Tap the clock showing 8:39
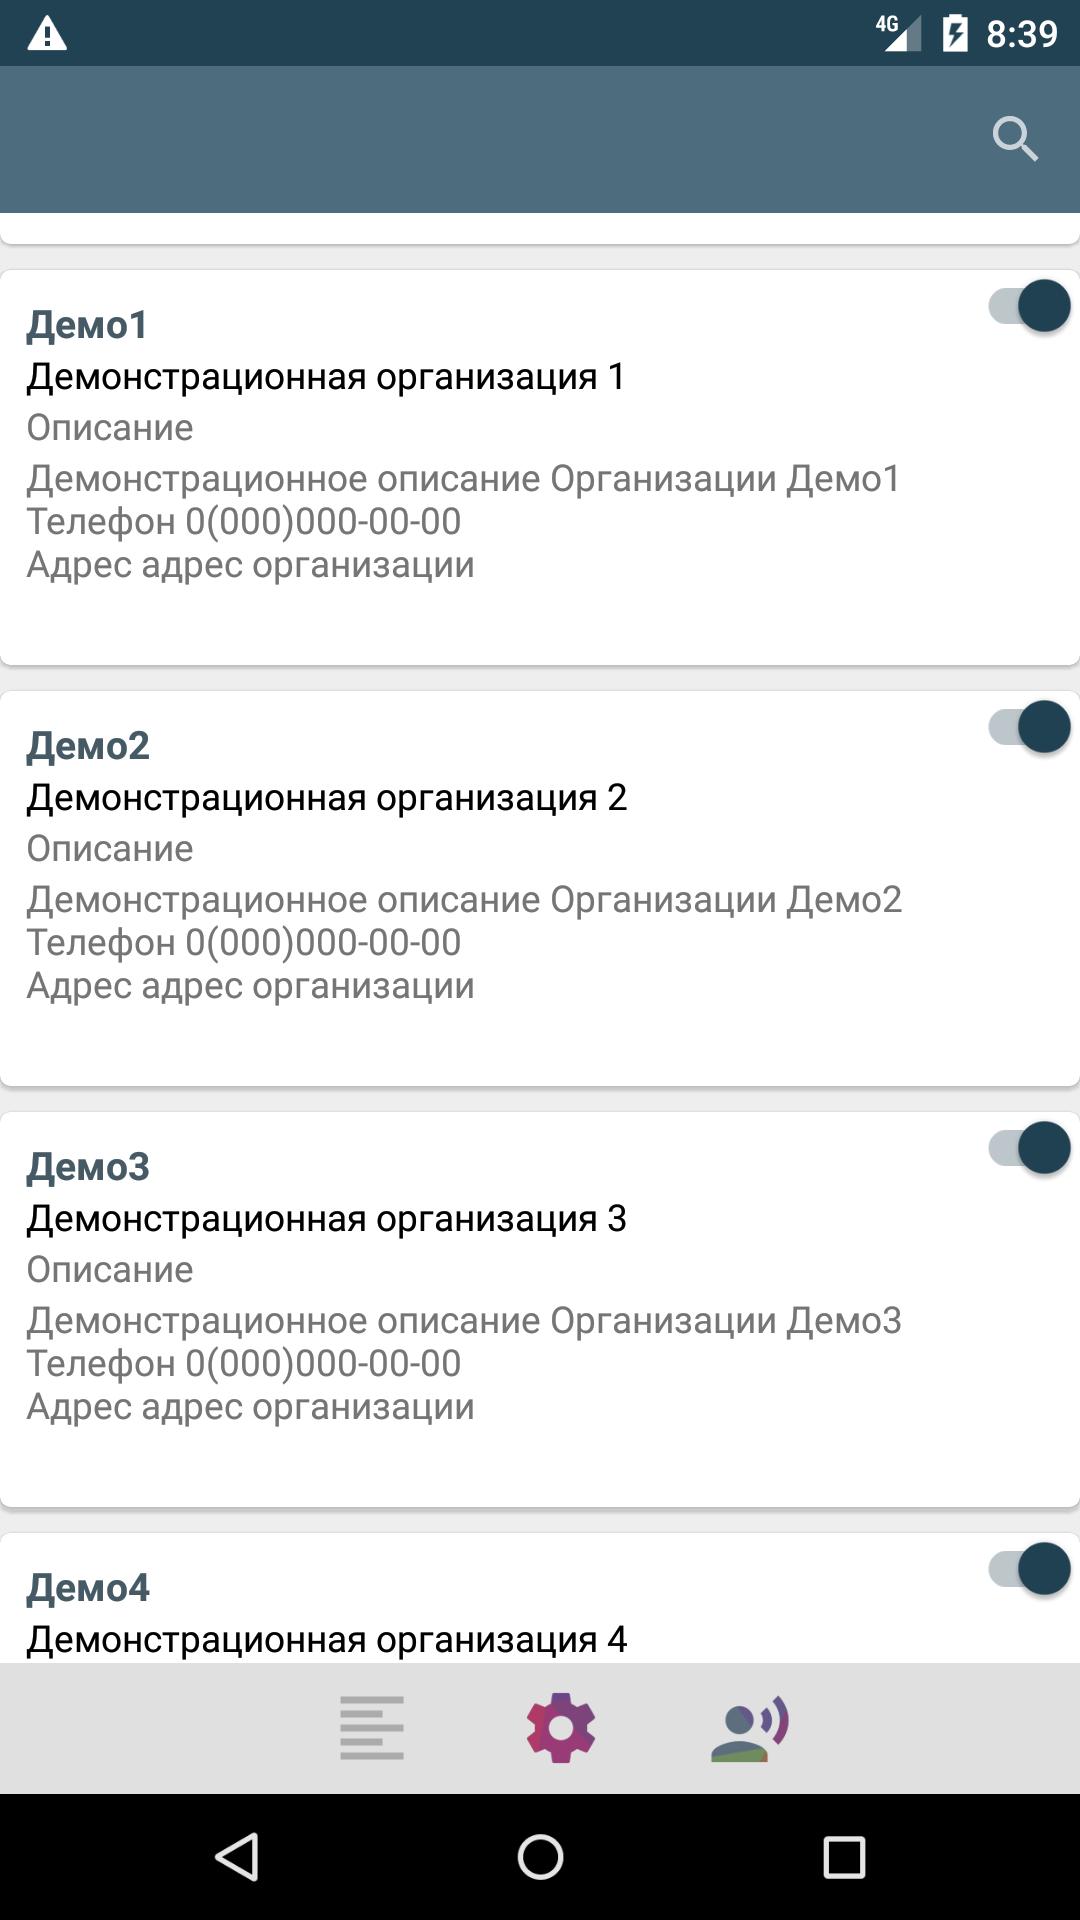1080x1920 pixels. pos(1021,34)
